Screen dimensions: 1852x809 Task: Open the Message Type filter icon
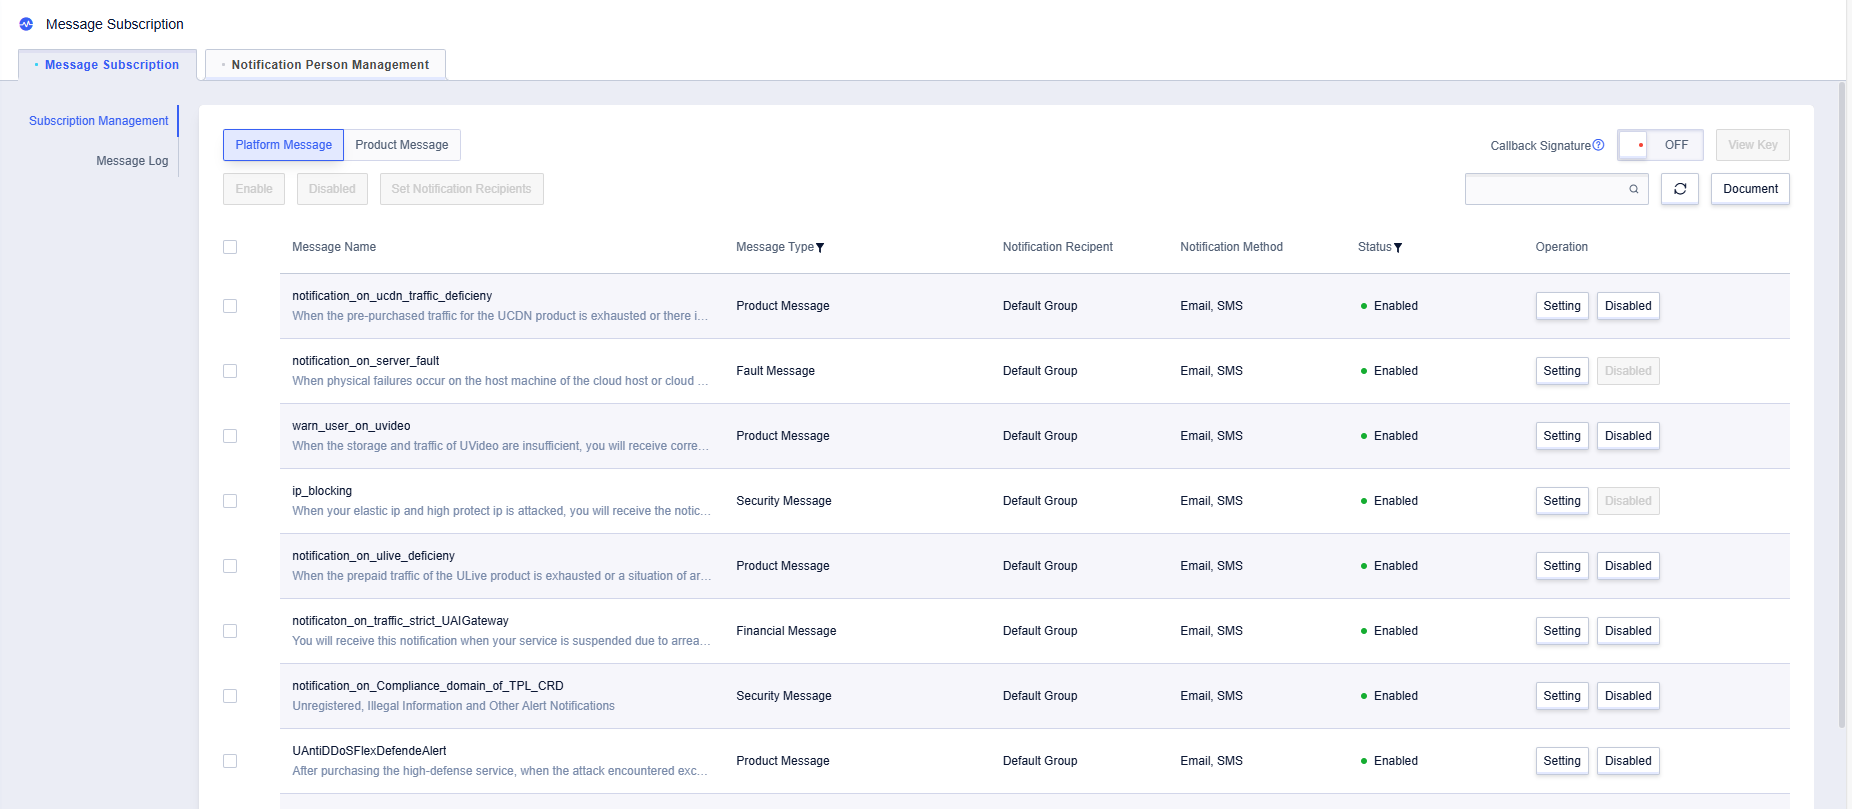click(x=820, y=248)
